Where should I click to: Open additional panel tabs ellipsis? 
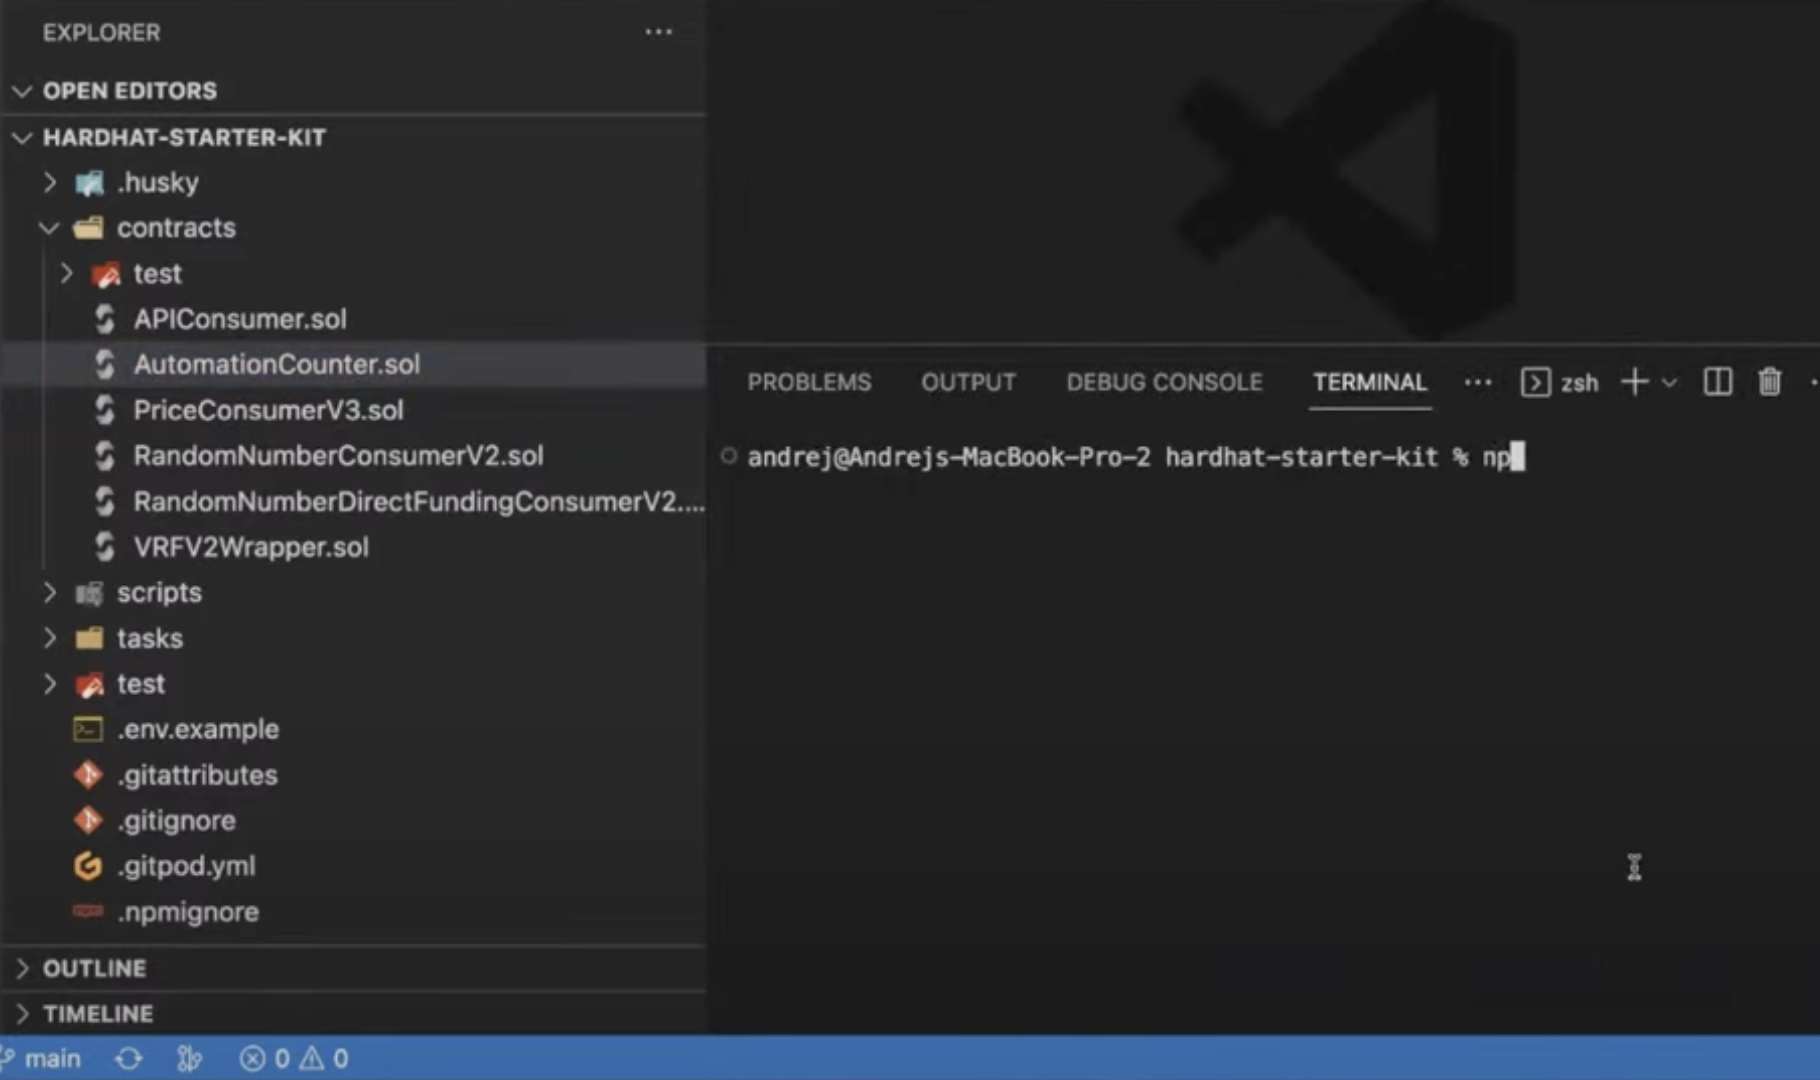coord(1477,383)
